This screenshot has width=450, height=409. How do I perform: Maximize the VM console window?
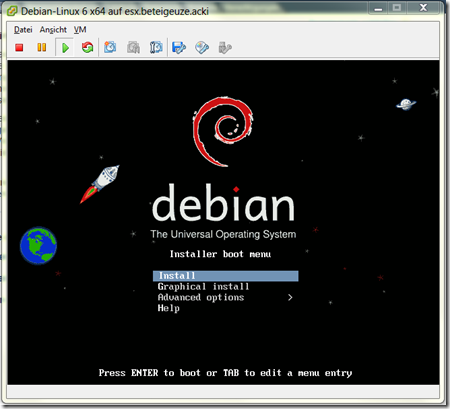click(397, 8)
